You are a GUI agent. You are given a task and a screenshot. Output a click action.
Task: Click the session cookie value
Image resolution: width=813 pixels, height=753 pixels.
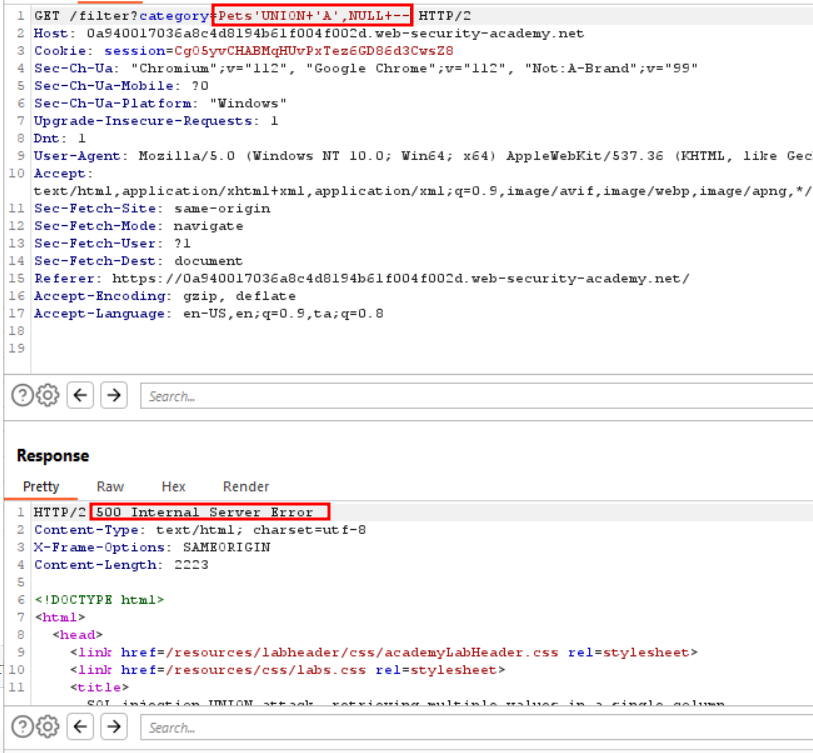(x=314, y=51)
